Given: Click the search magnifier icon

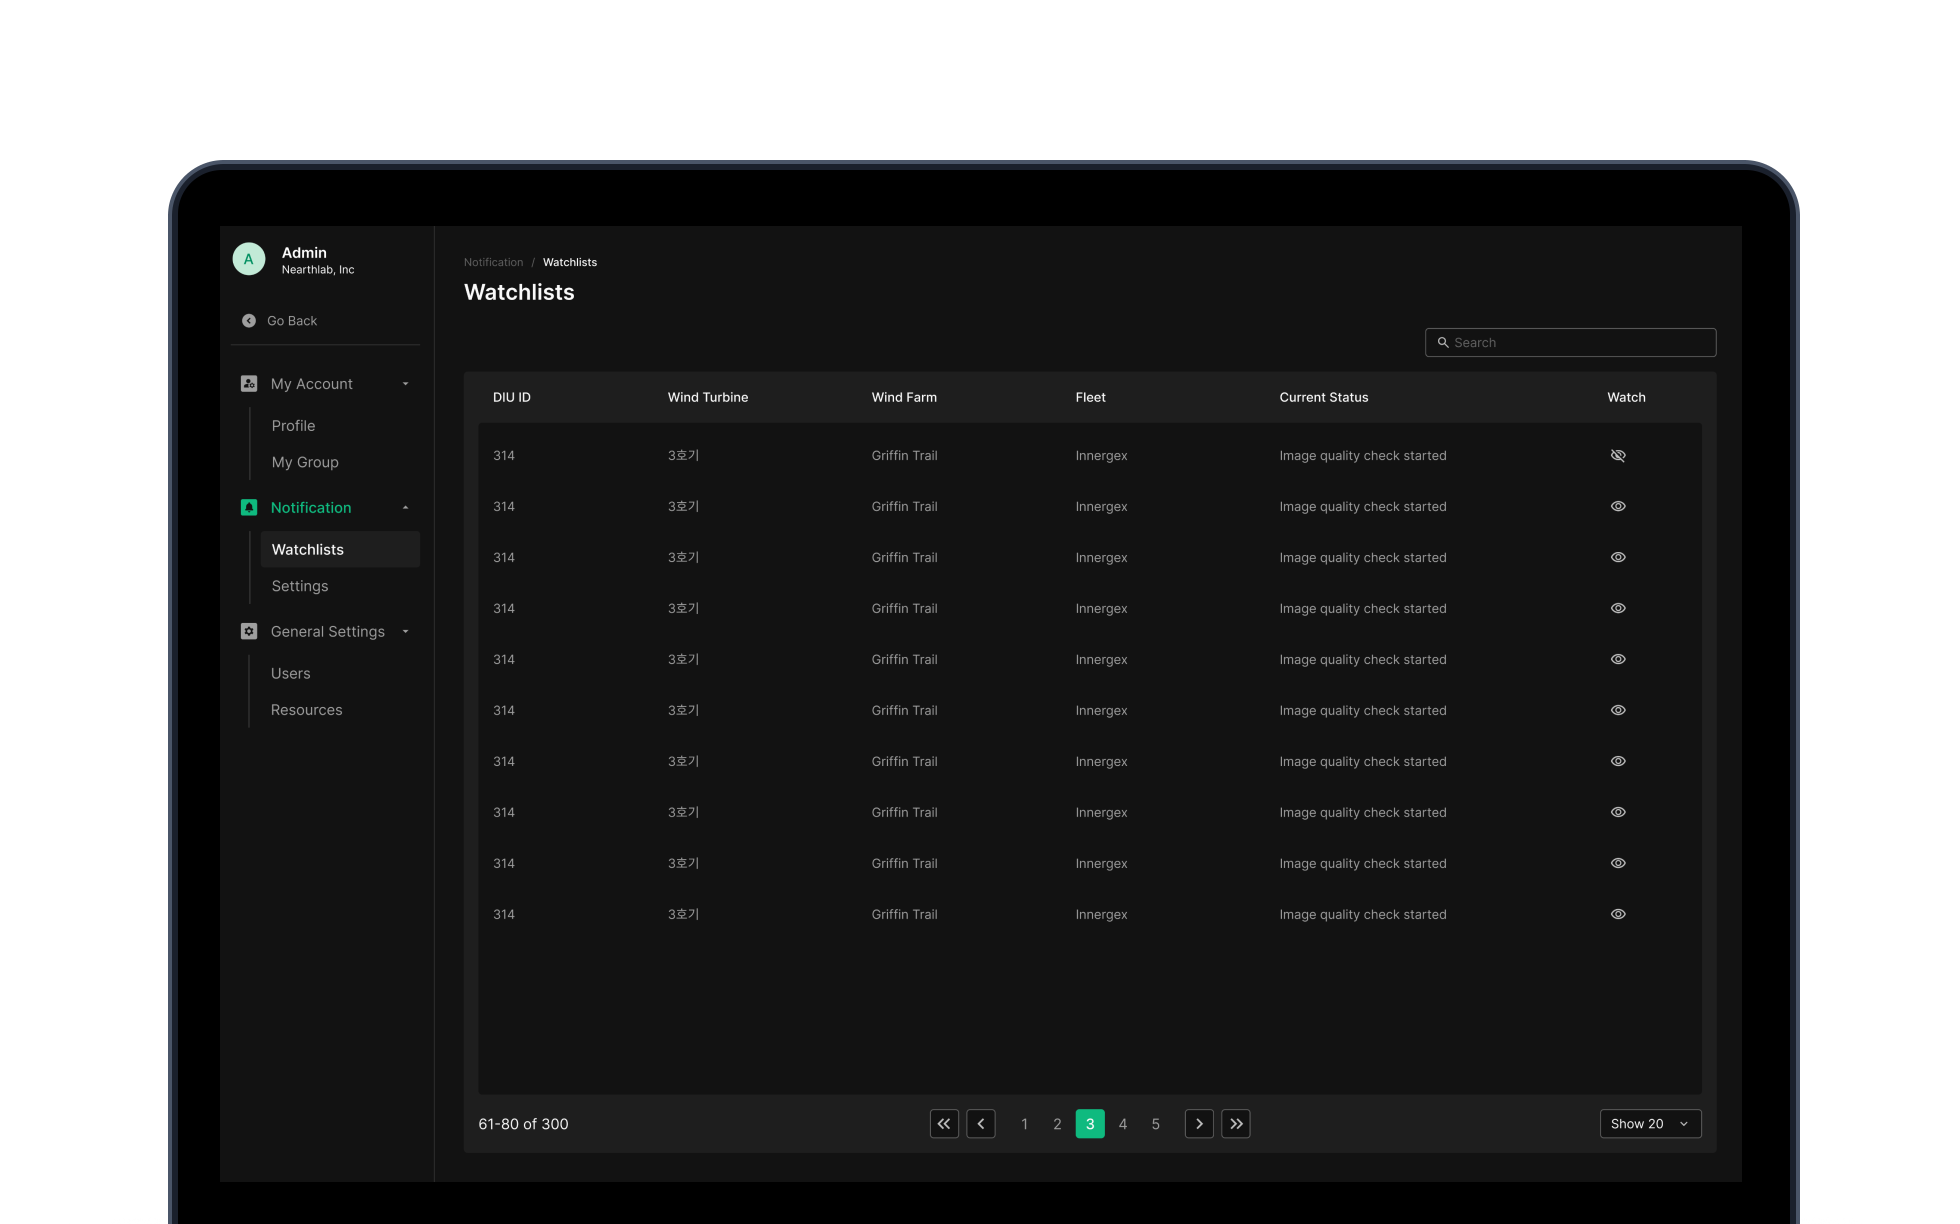Looking at the screenshot, I should click(1443, 342).
